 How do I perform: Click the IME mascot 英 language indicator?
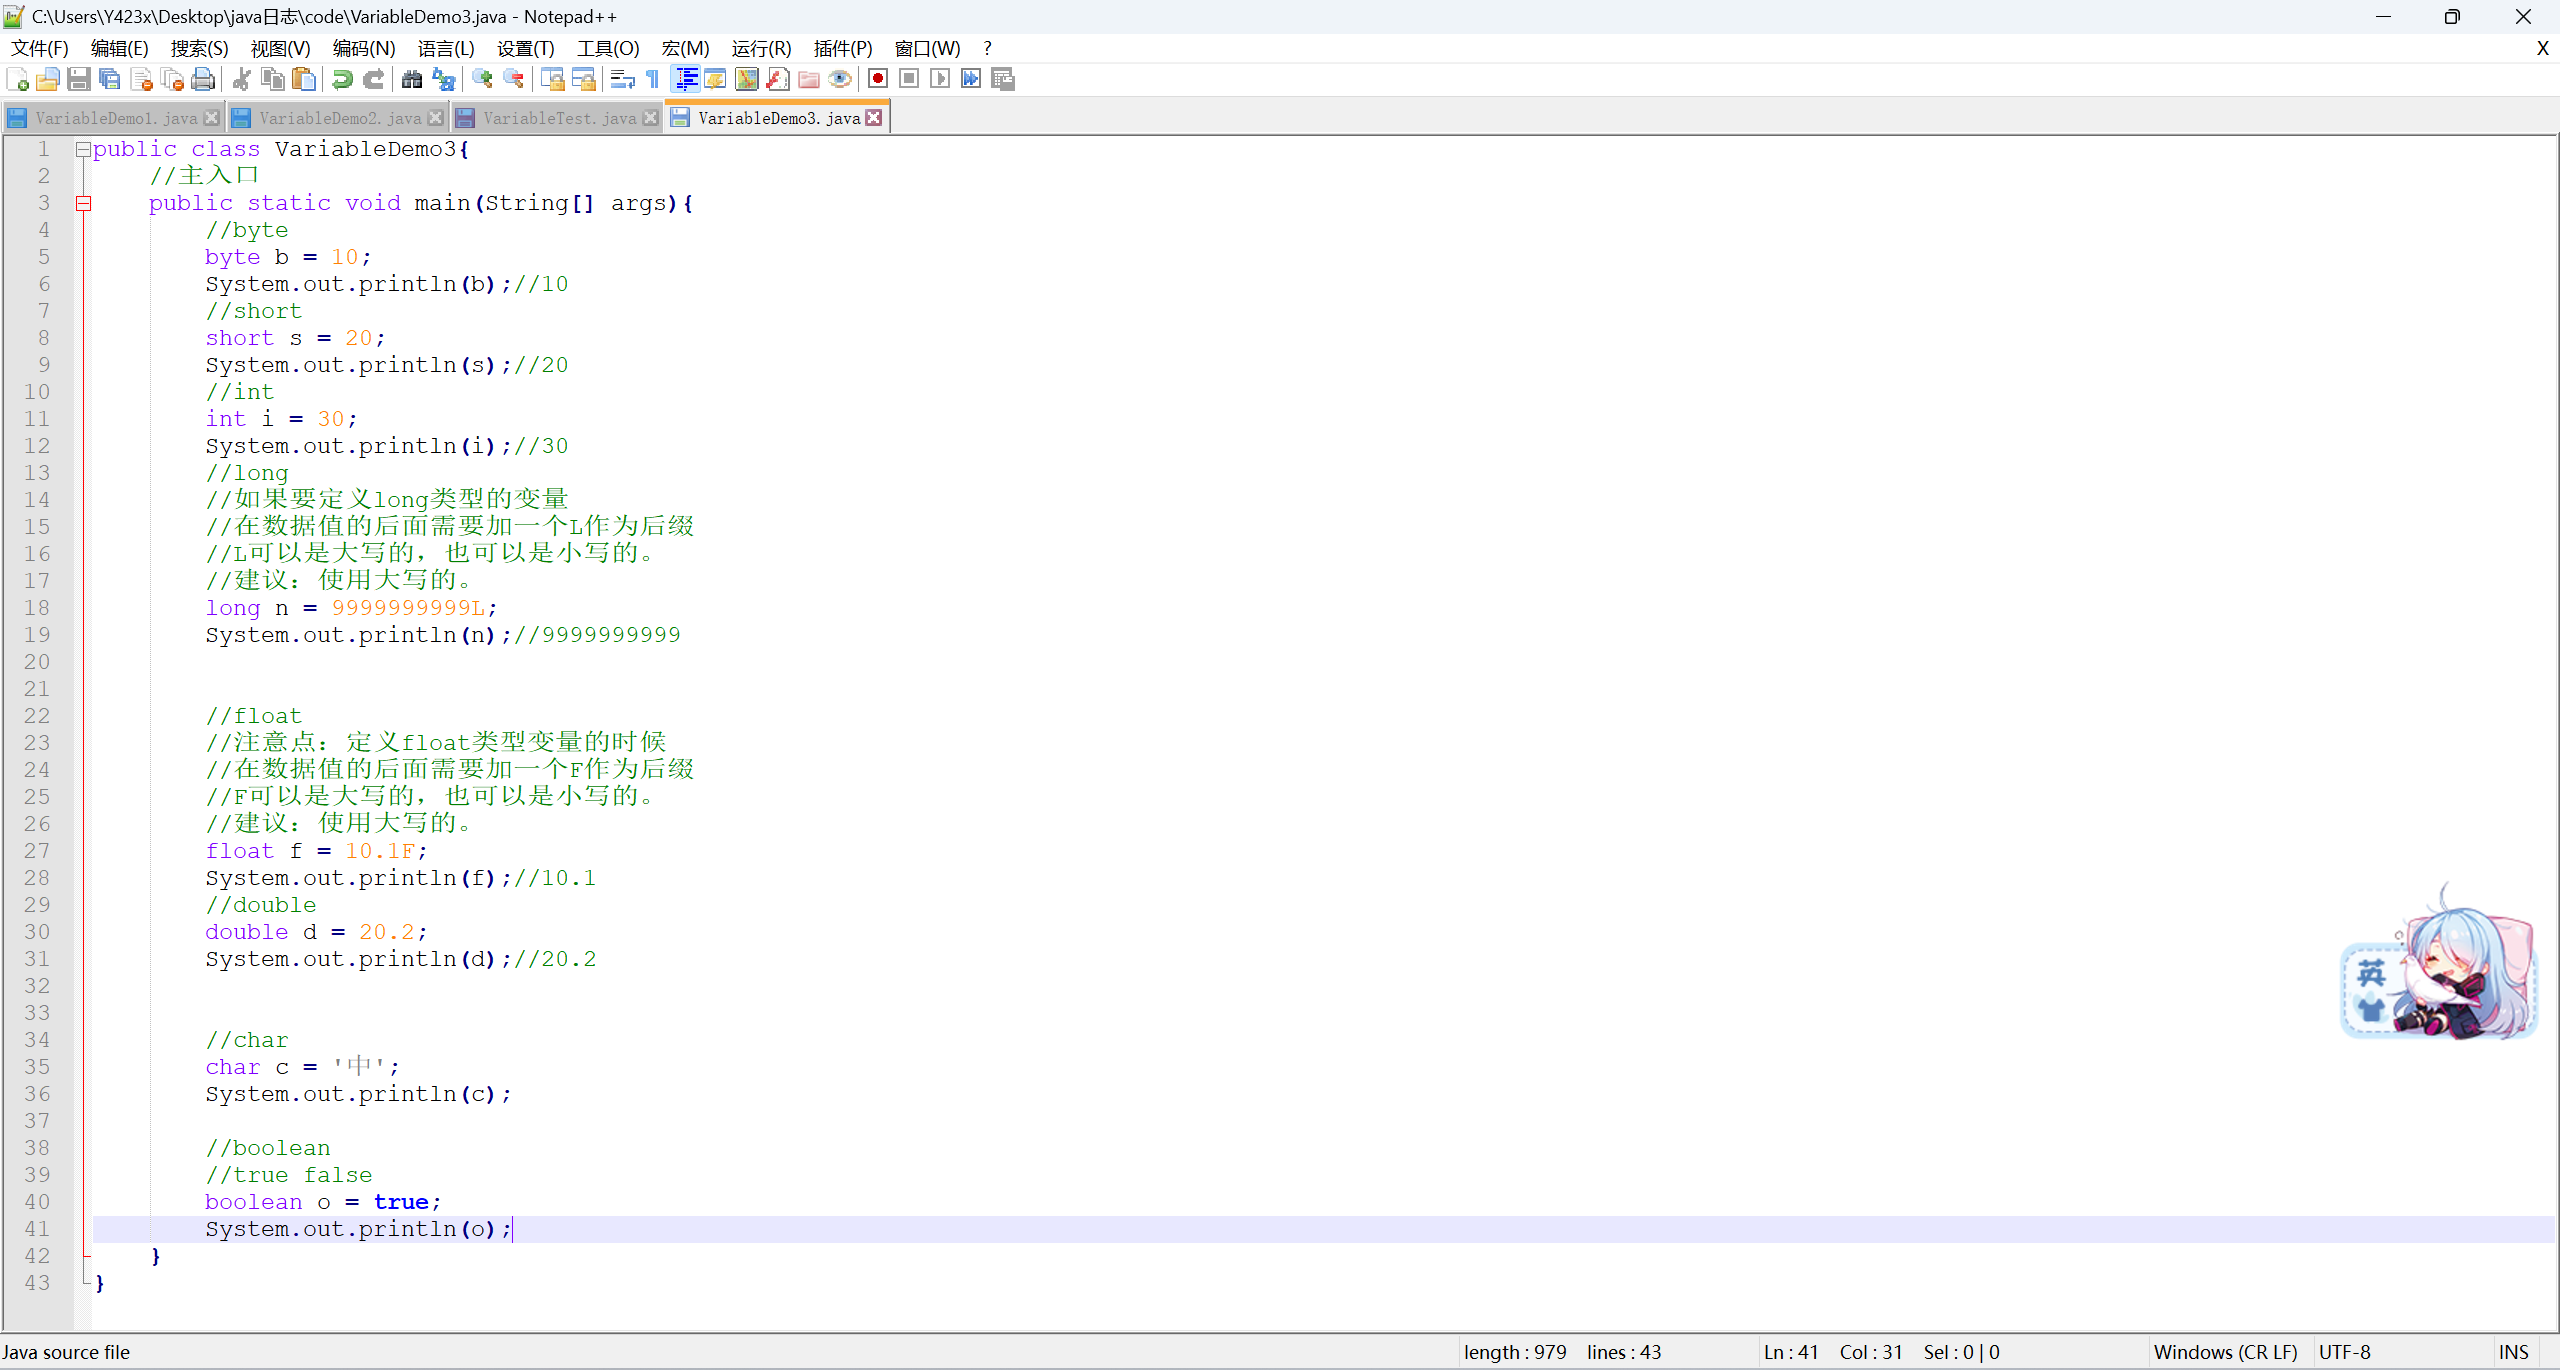point(2371,973)
